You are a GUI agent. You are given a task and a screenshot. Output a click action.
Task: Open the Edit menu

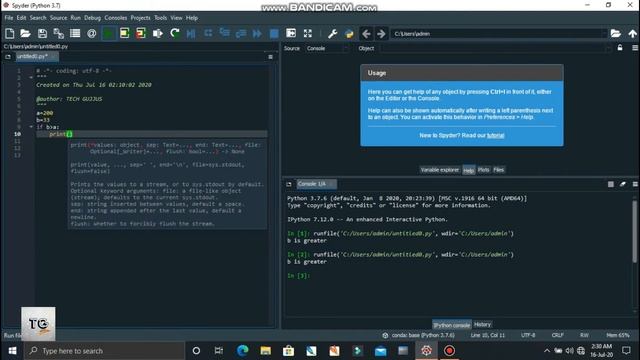coord(21,18)
